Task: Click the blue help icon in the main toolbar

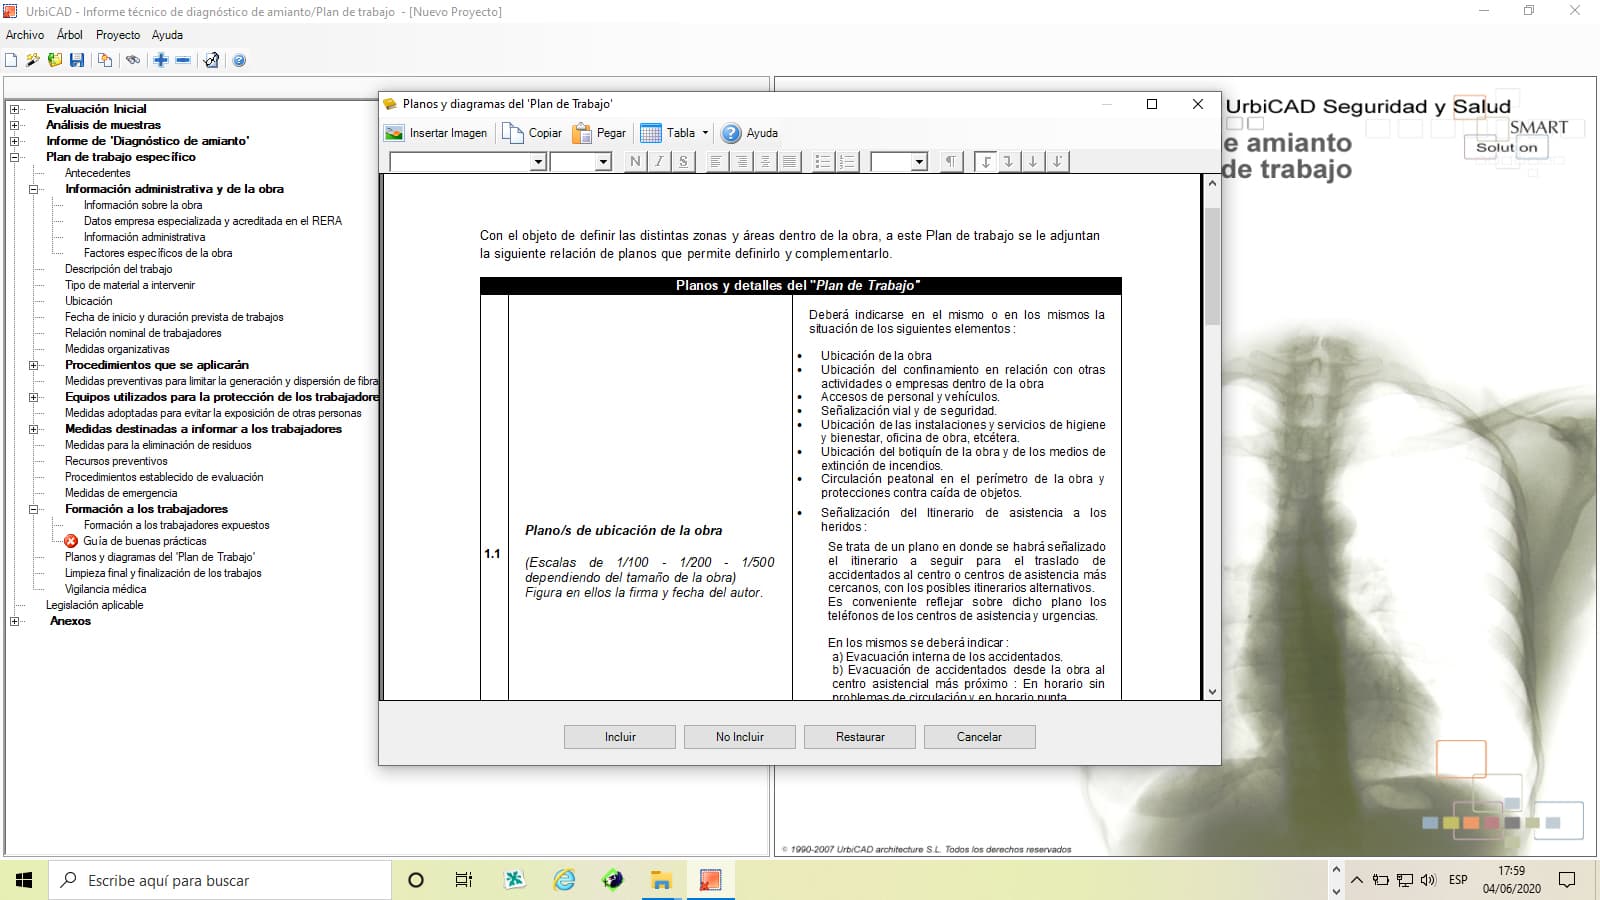Action: point(239,61)
